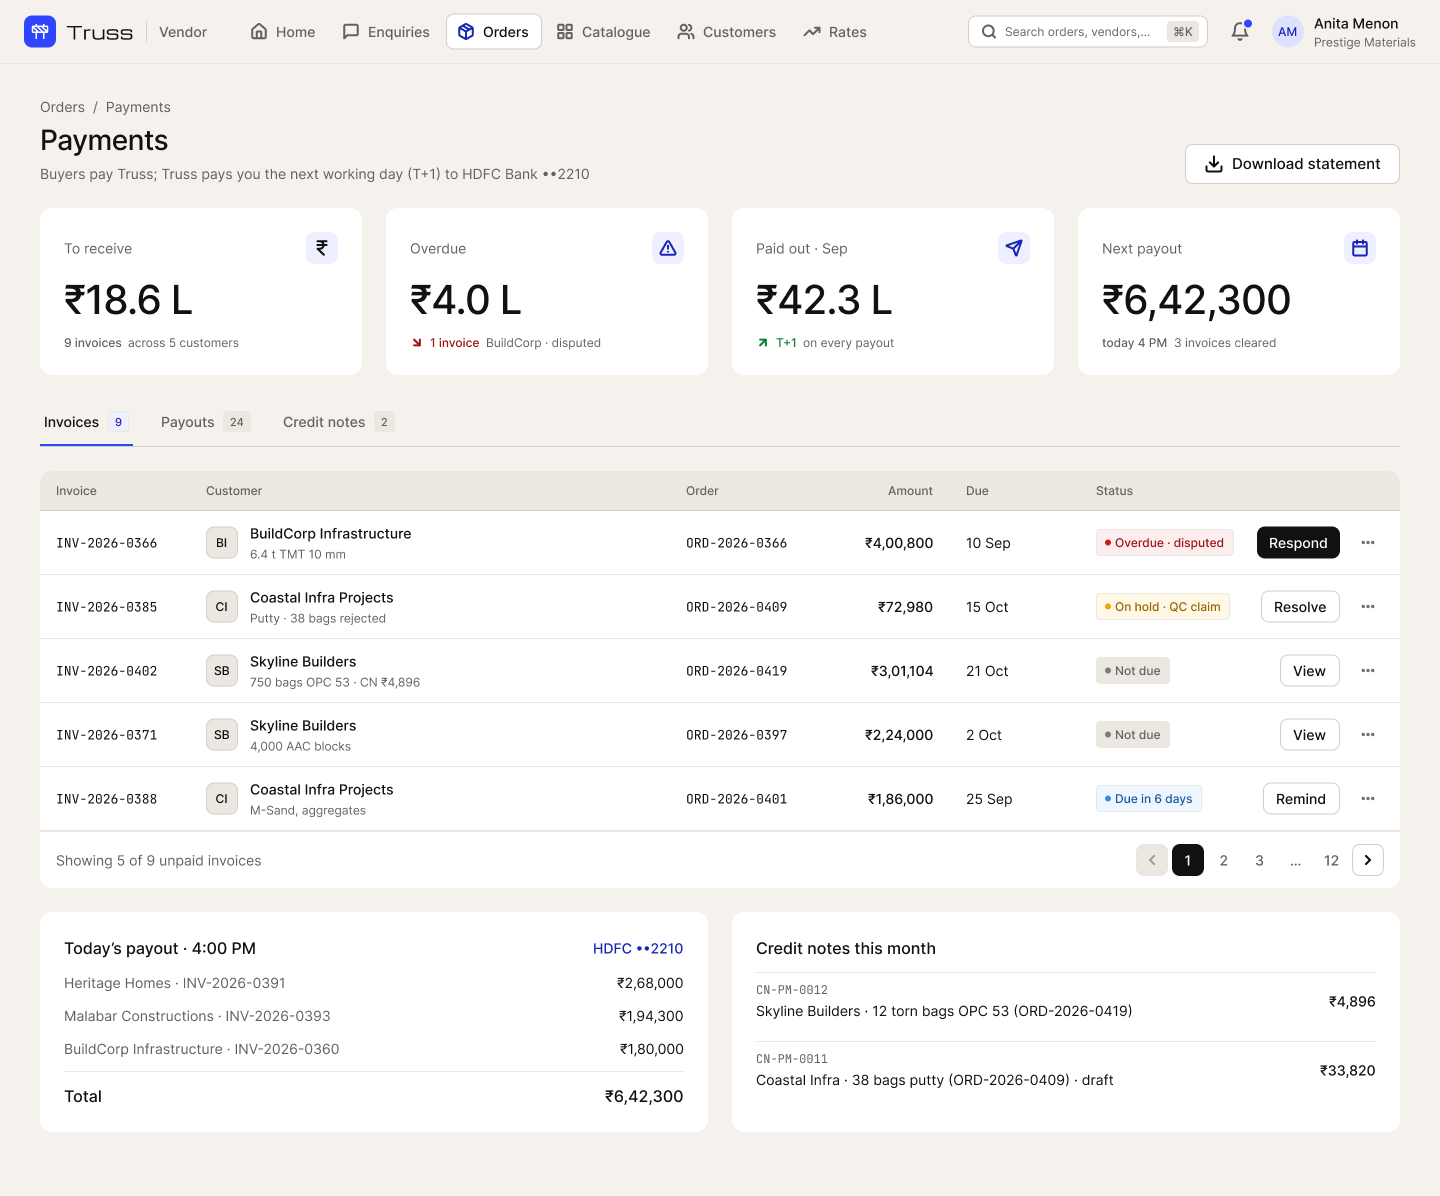Open the Customers nav item

pos(727,32)
